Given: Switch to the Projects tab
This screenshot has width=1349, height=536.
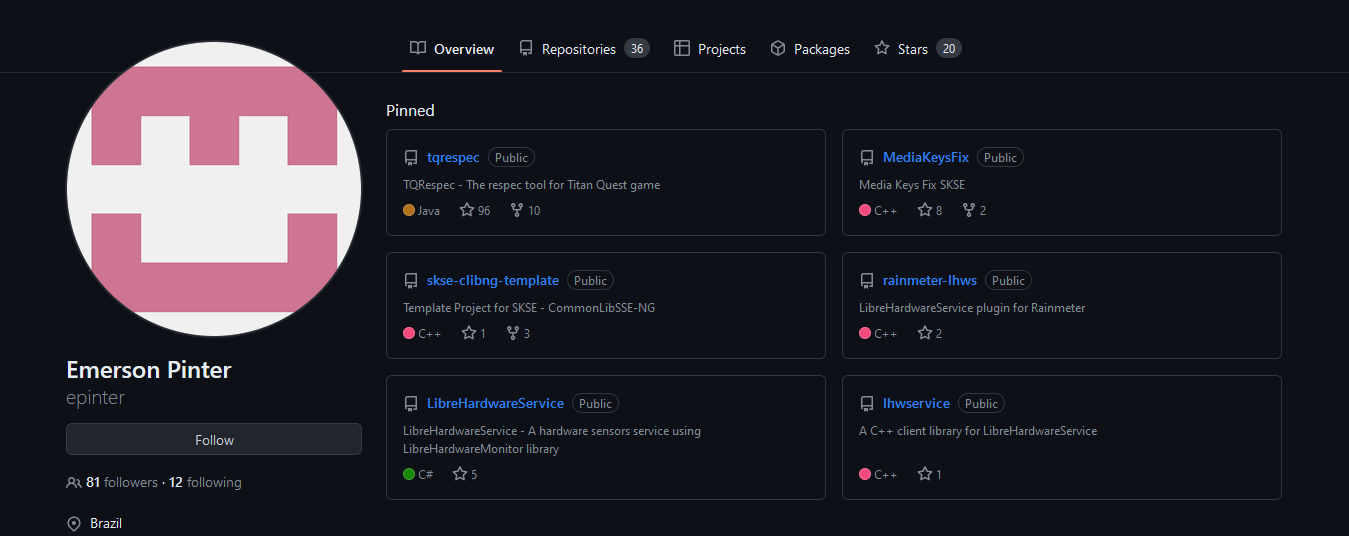Looking at the screenshot, I should [710, 49].
